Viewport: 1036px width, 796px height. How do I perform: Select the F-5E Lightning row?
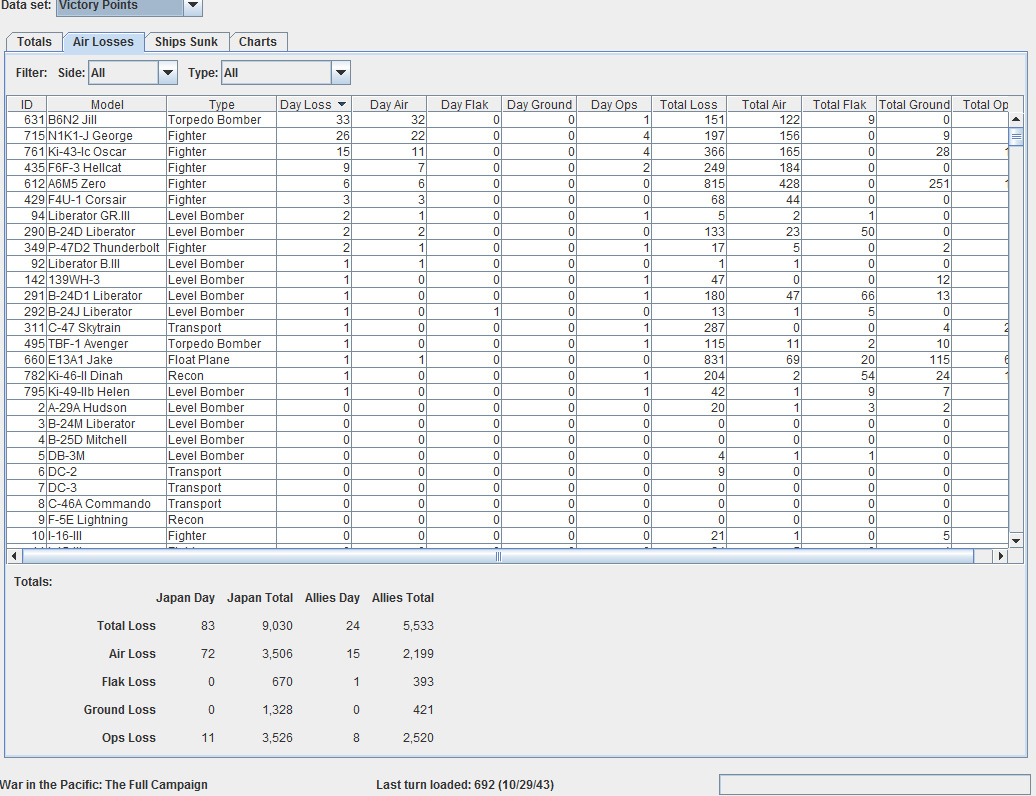pos(507,520)
